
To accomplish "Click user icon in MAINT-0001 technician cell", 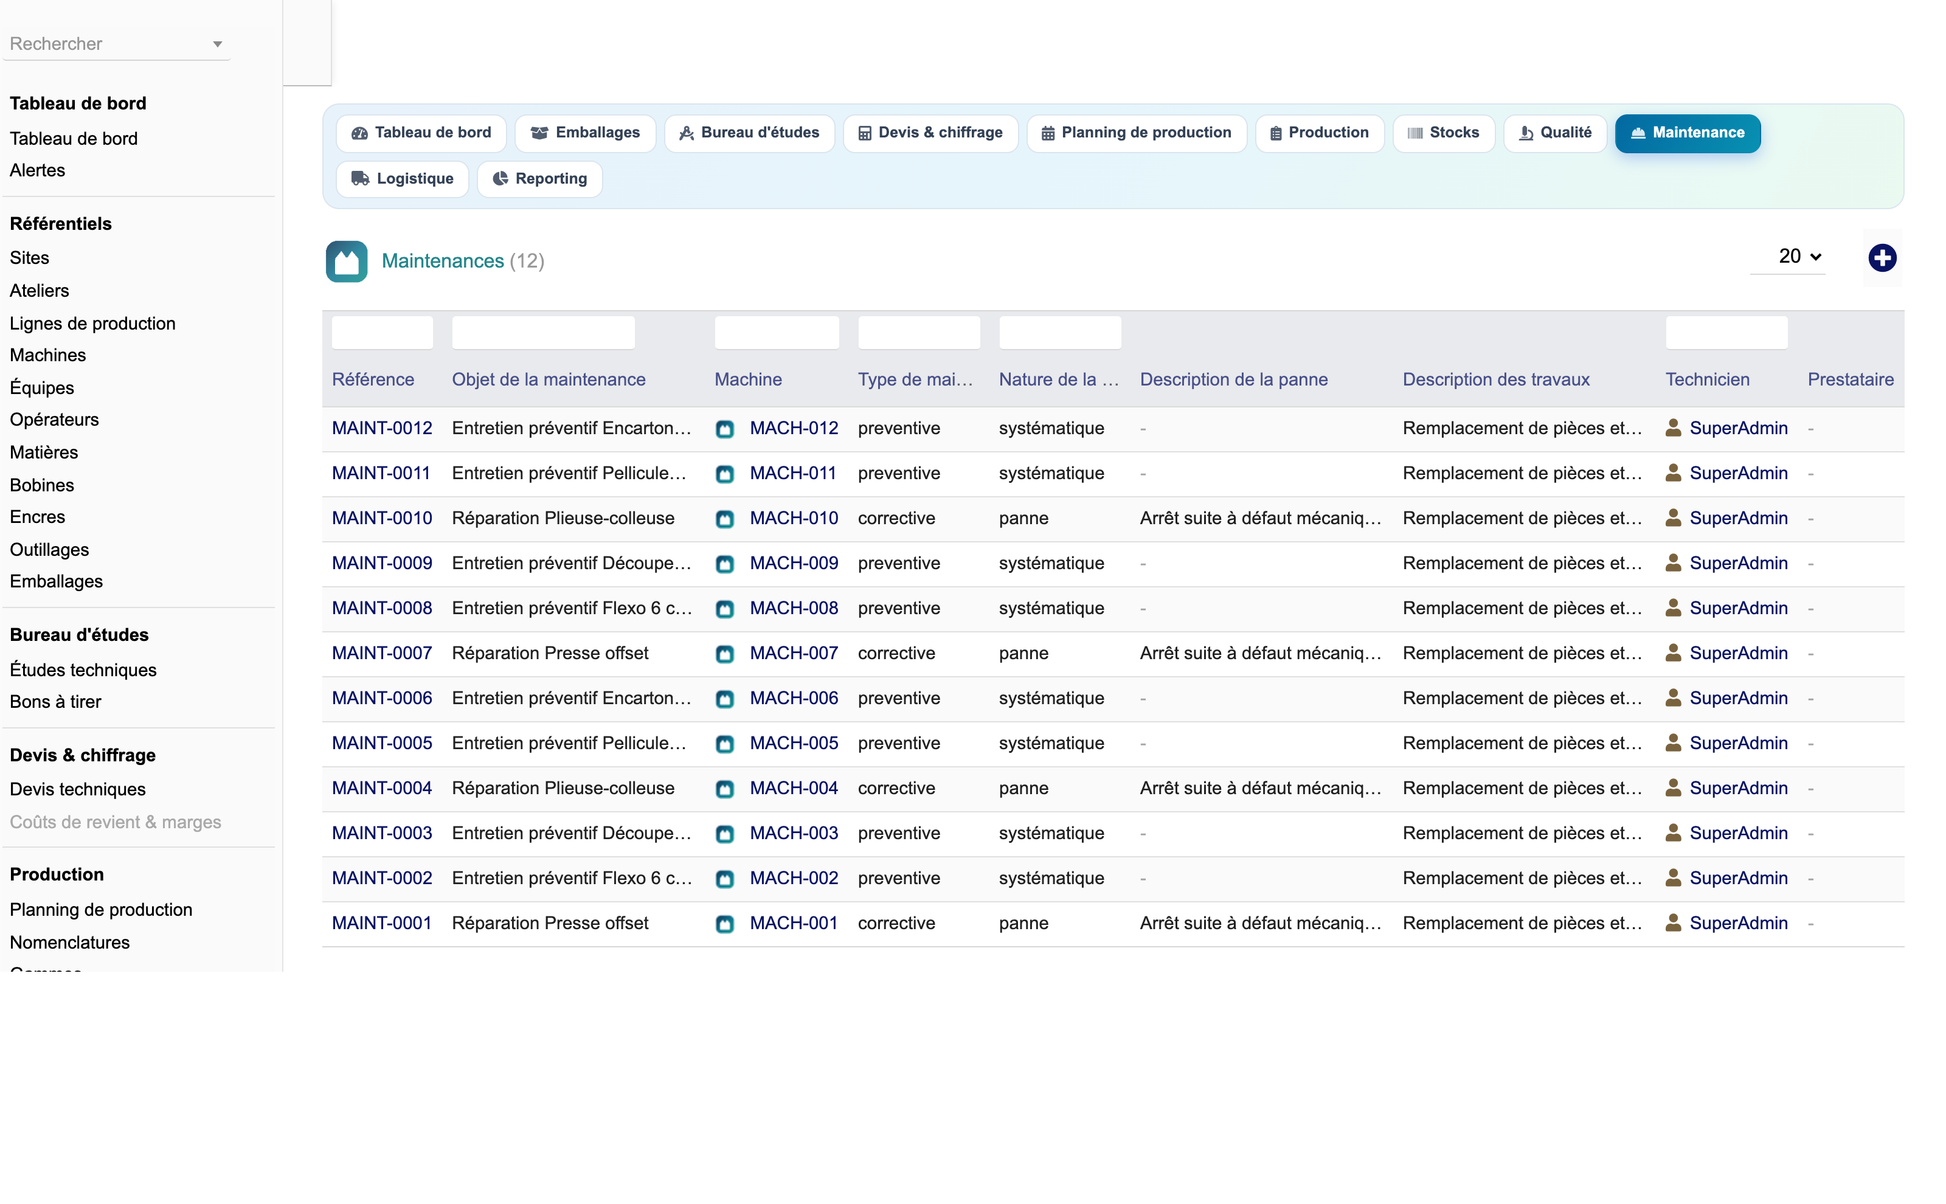I will (x=1673, y=923).
